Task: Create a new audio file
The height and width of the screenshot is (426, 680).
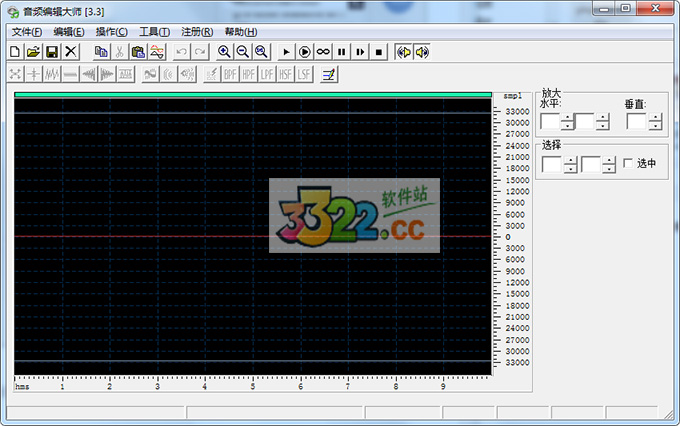Action: pos(15,51)
